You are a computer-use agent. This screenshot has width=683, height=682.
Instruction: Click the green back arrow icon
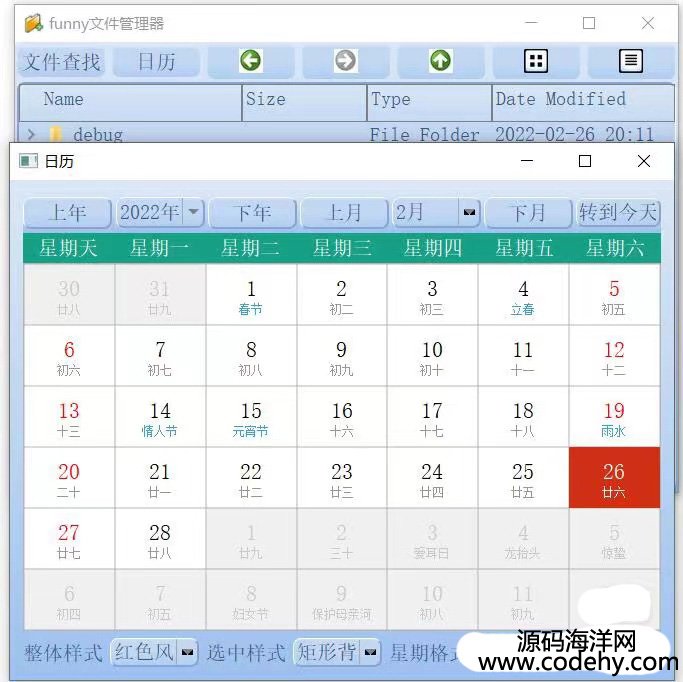point(251,61)
